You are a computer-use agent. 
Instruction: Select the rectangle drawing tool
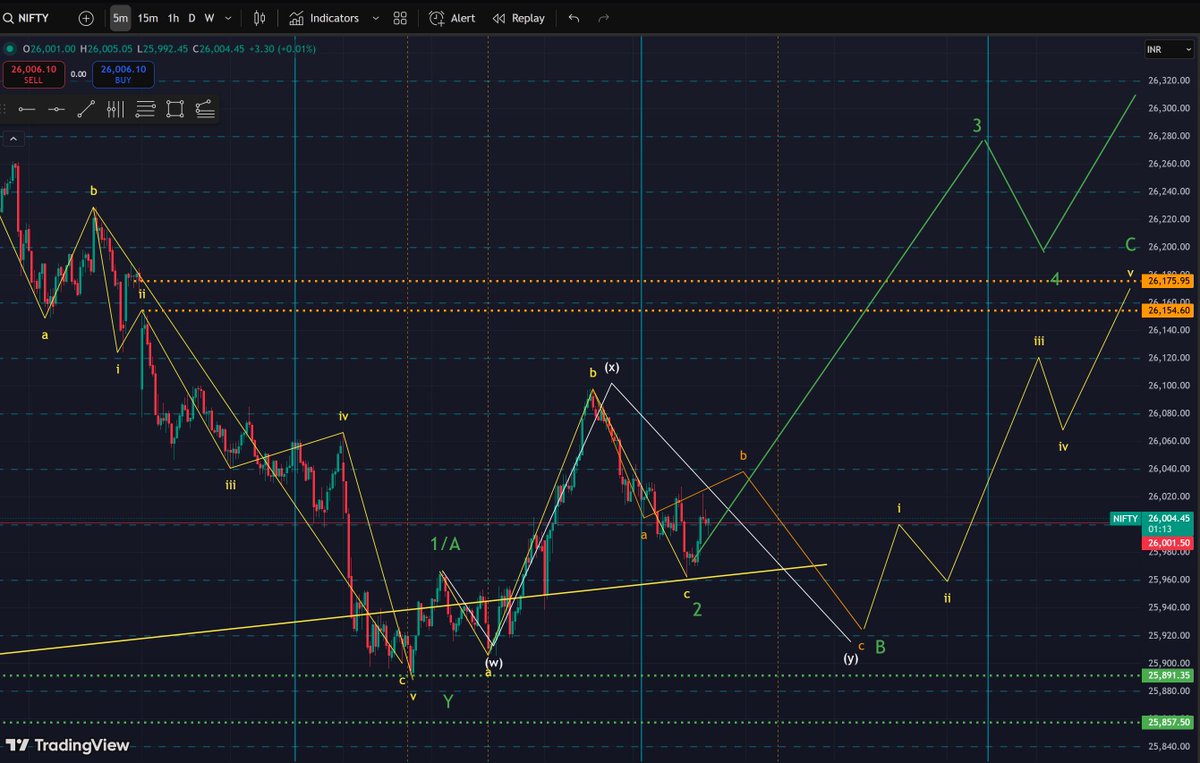point(175,108)
